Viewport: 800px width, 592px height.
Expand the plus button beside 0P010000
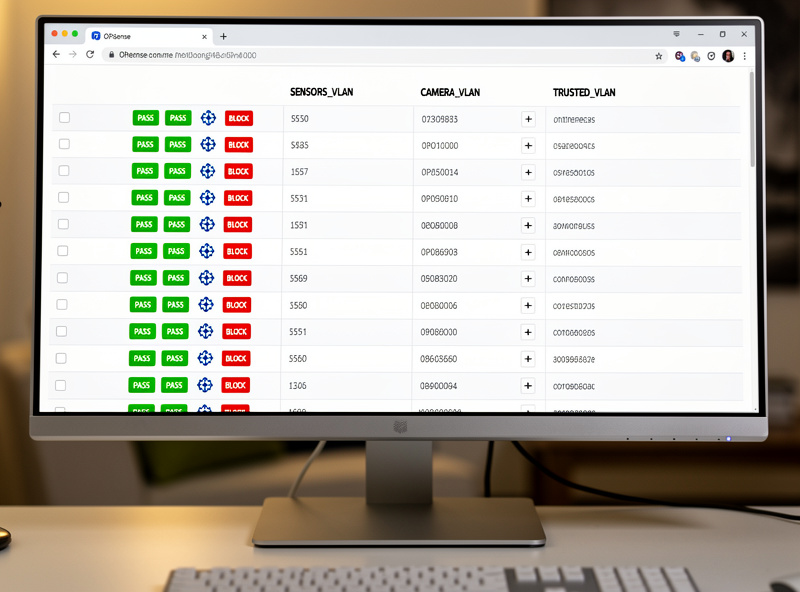(x=529, y=145)
